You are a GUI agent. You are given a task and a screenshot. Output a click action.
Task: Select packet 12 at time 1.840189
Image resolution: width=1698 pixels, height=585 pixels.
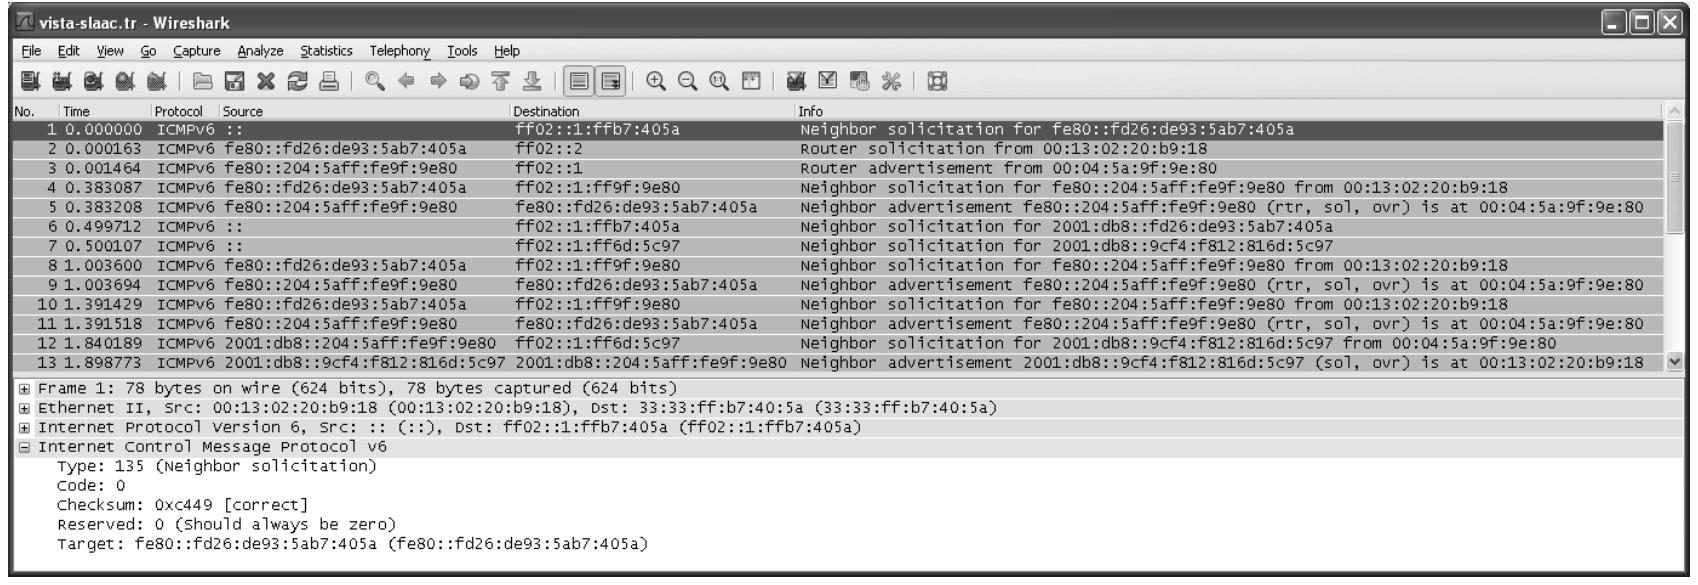point(838,344)
